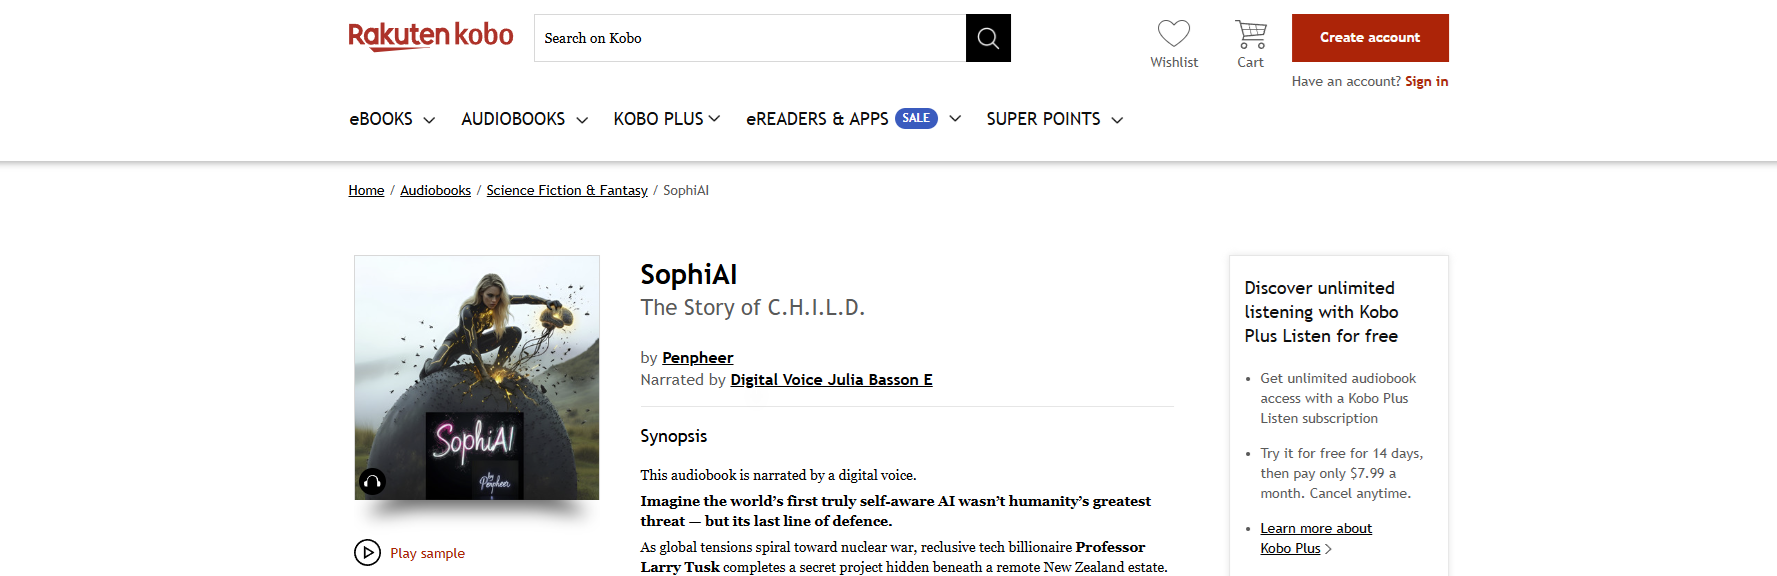Click the Rakuten Kobo logo
Viewport: 1777px width, 576px height.
[431, 35]
